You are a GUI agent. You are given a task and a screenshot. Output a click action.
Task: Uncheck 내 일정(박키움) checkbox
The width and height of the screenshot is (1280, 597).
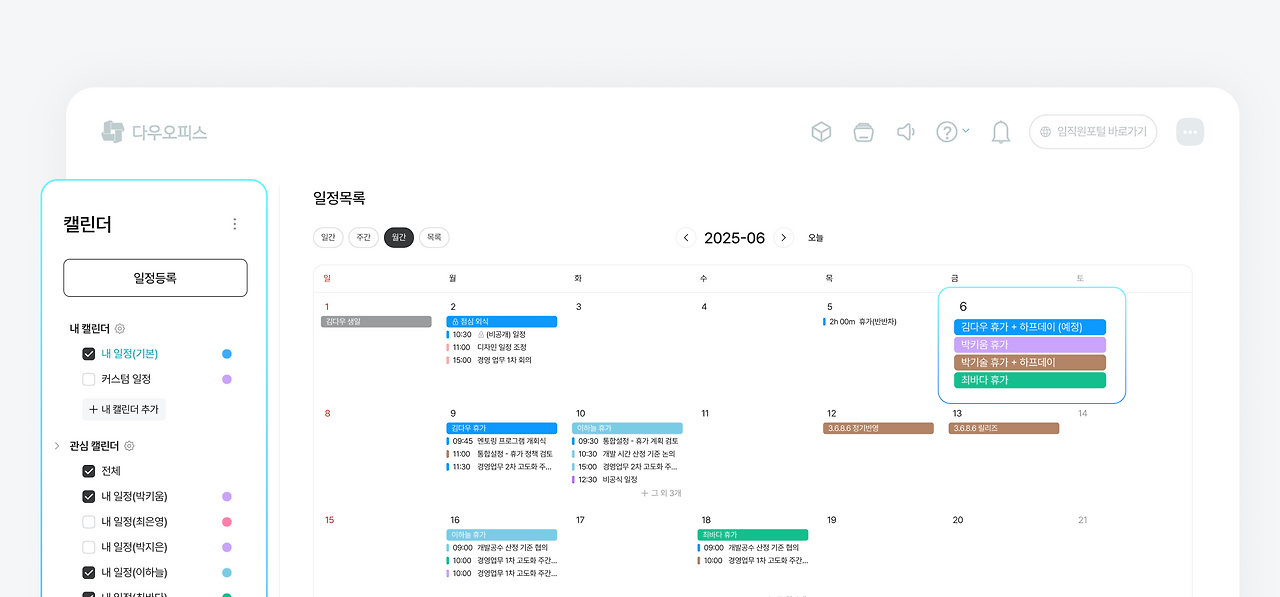click(89, 496)
